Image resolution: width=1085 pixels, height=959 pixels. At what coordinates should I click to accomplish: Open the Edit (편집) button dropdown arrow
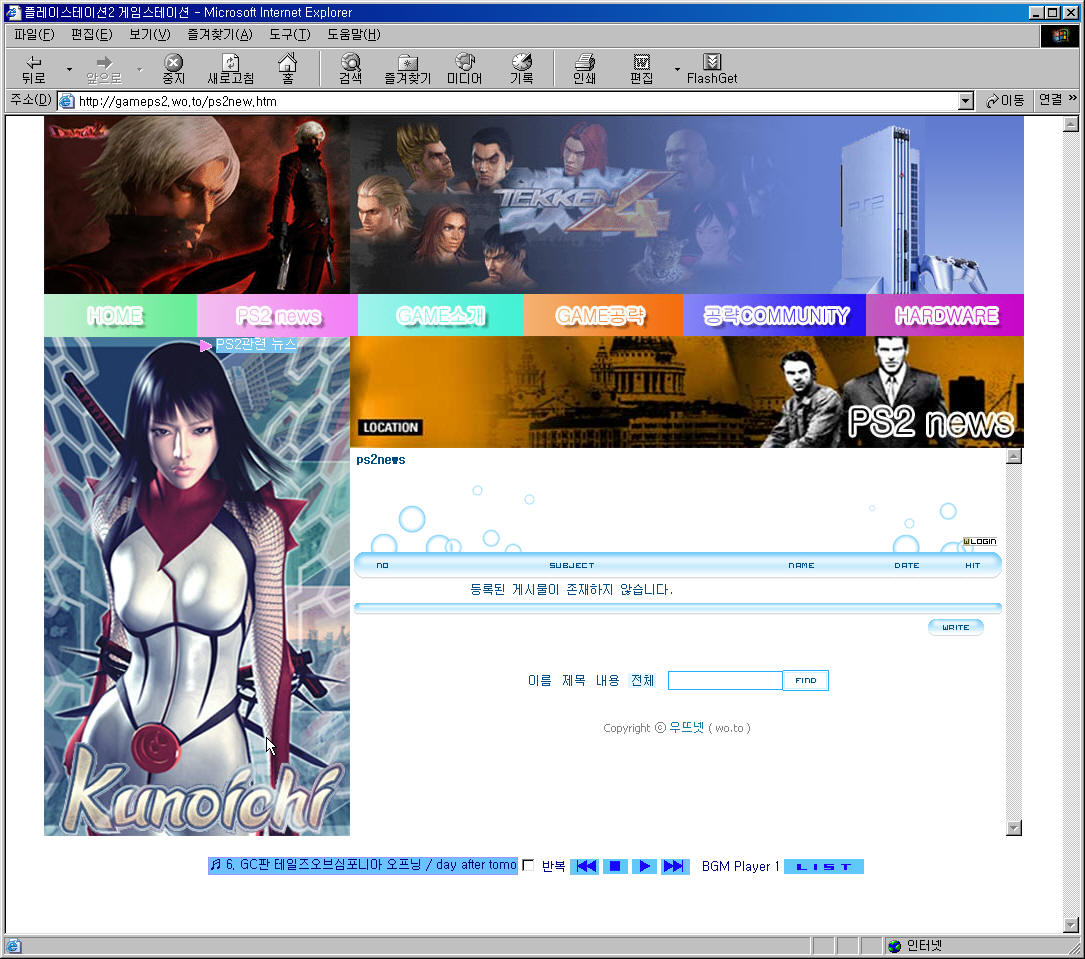click(677, 69)
